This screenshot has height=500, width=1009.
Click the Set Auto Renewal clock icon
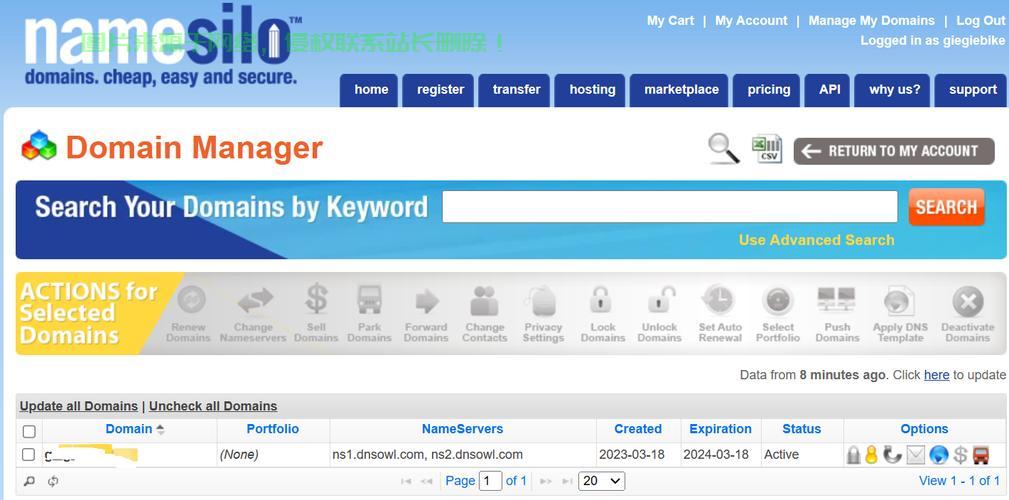(718, 300)
